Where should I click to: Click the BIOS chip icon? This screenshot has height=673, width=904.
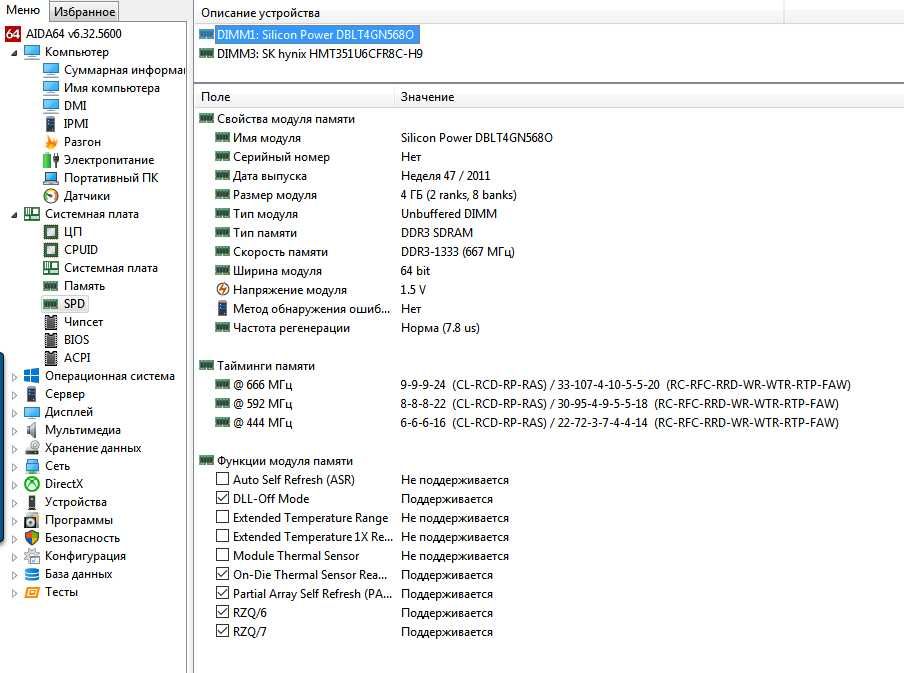click(51, 340)
